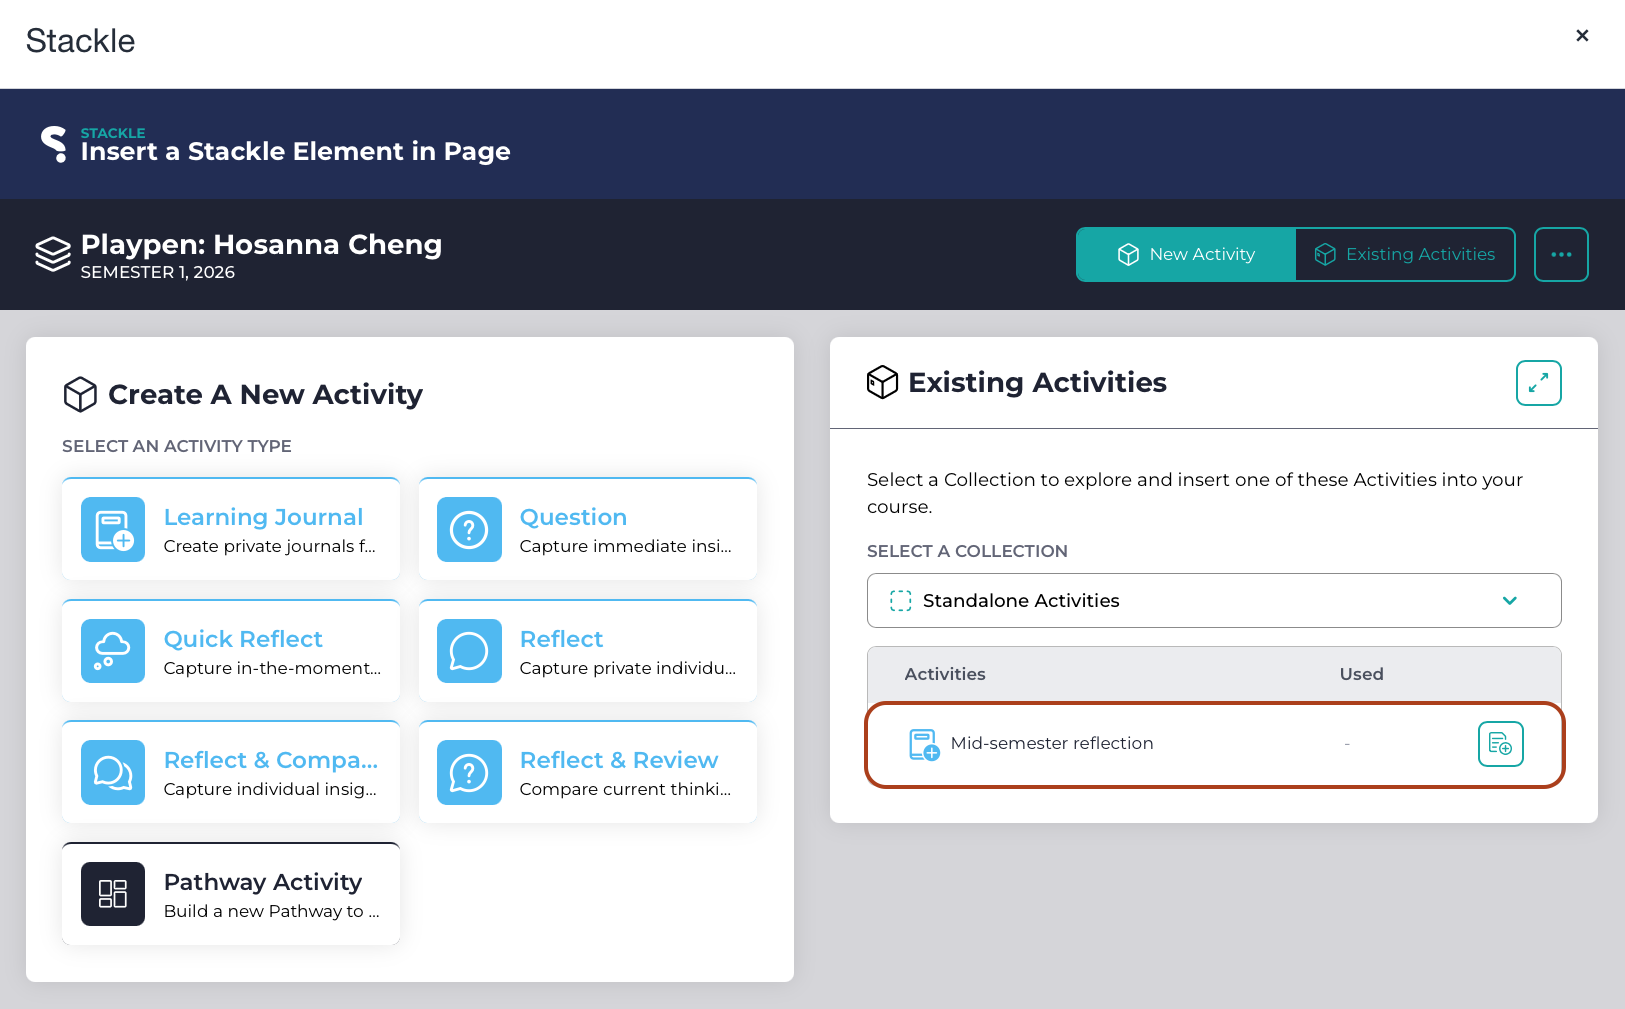
Task: Click the cube icon beside Create A New Activity
Action: coord(80,394)
